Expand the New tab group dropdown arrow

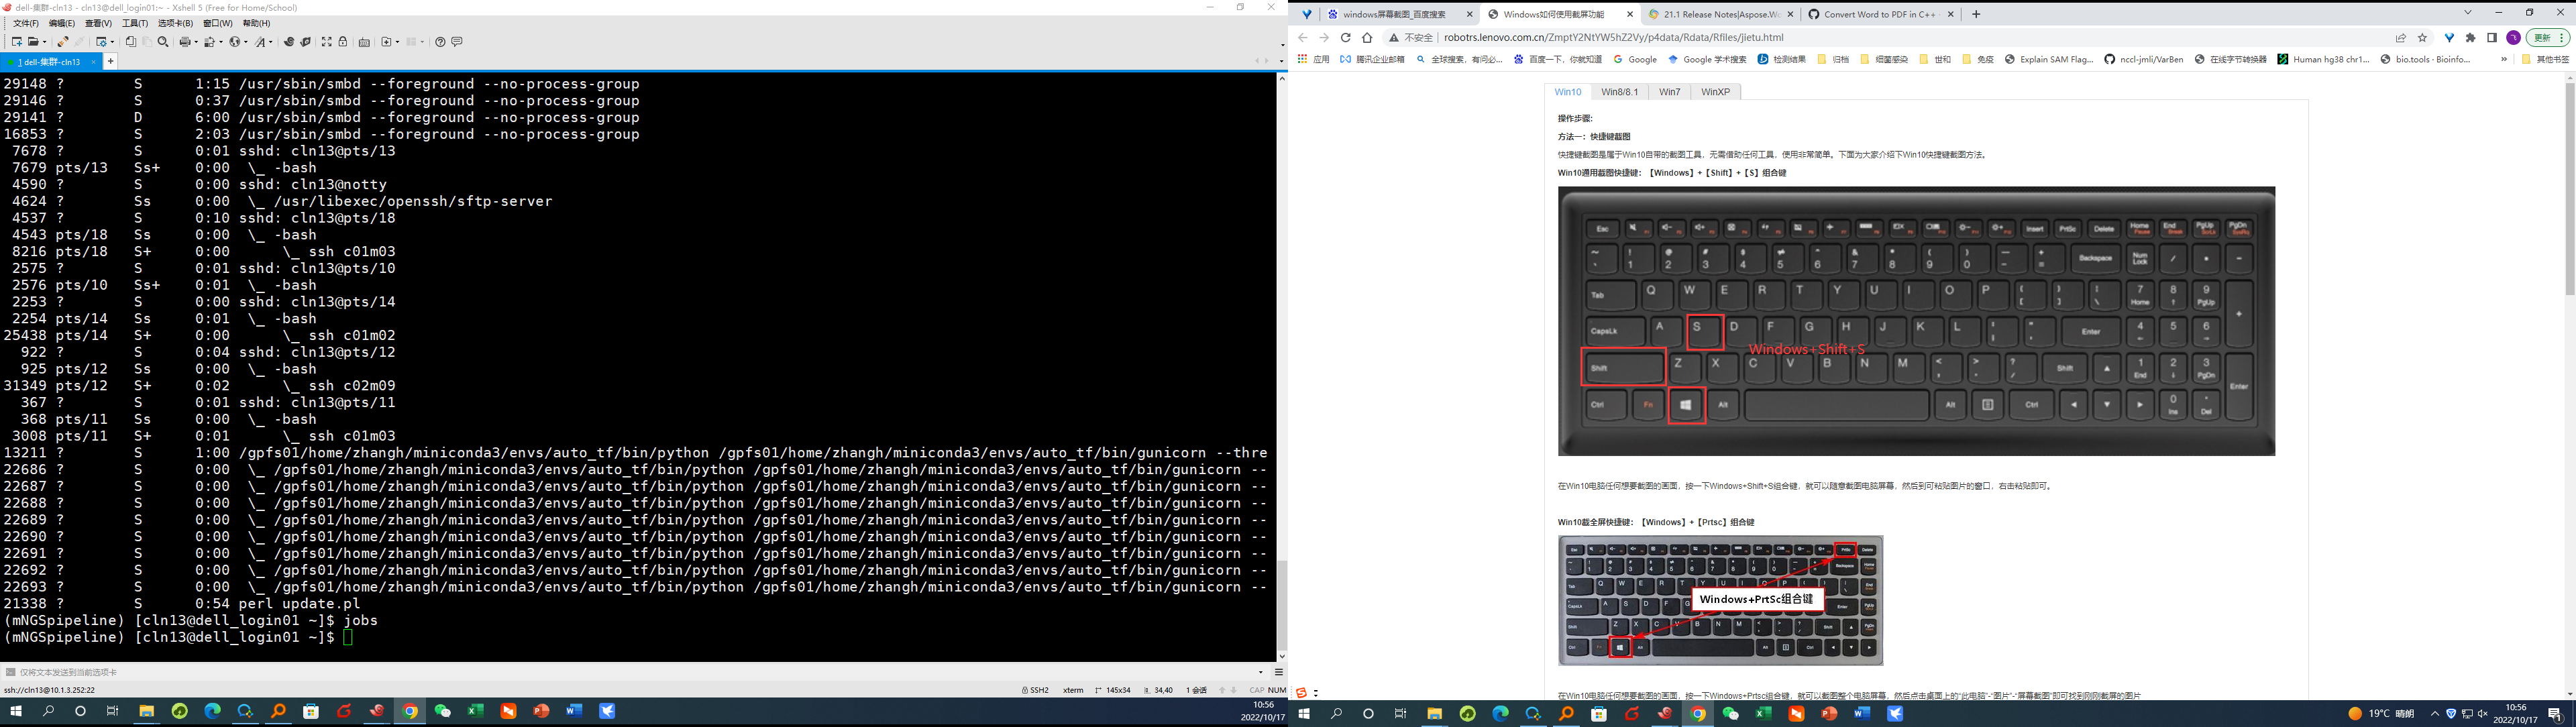click(x=398, y=42)
